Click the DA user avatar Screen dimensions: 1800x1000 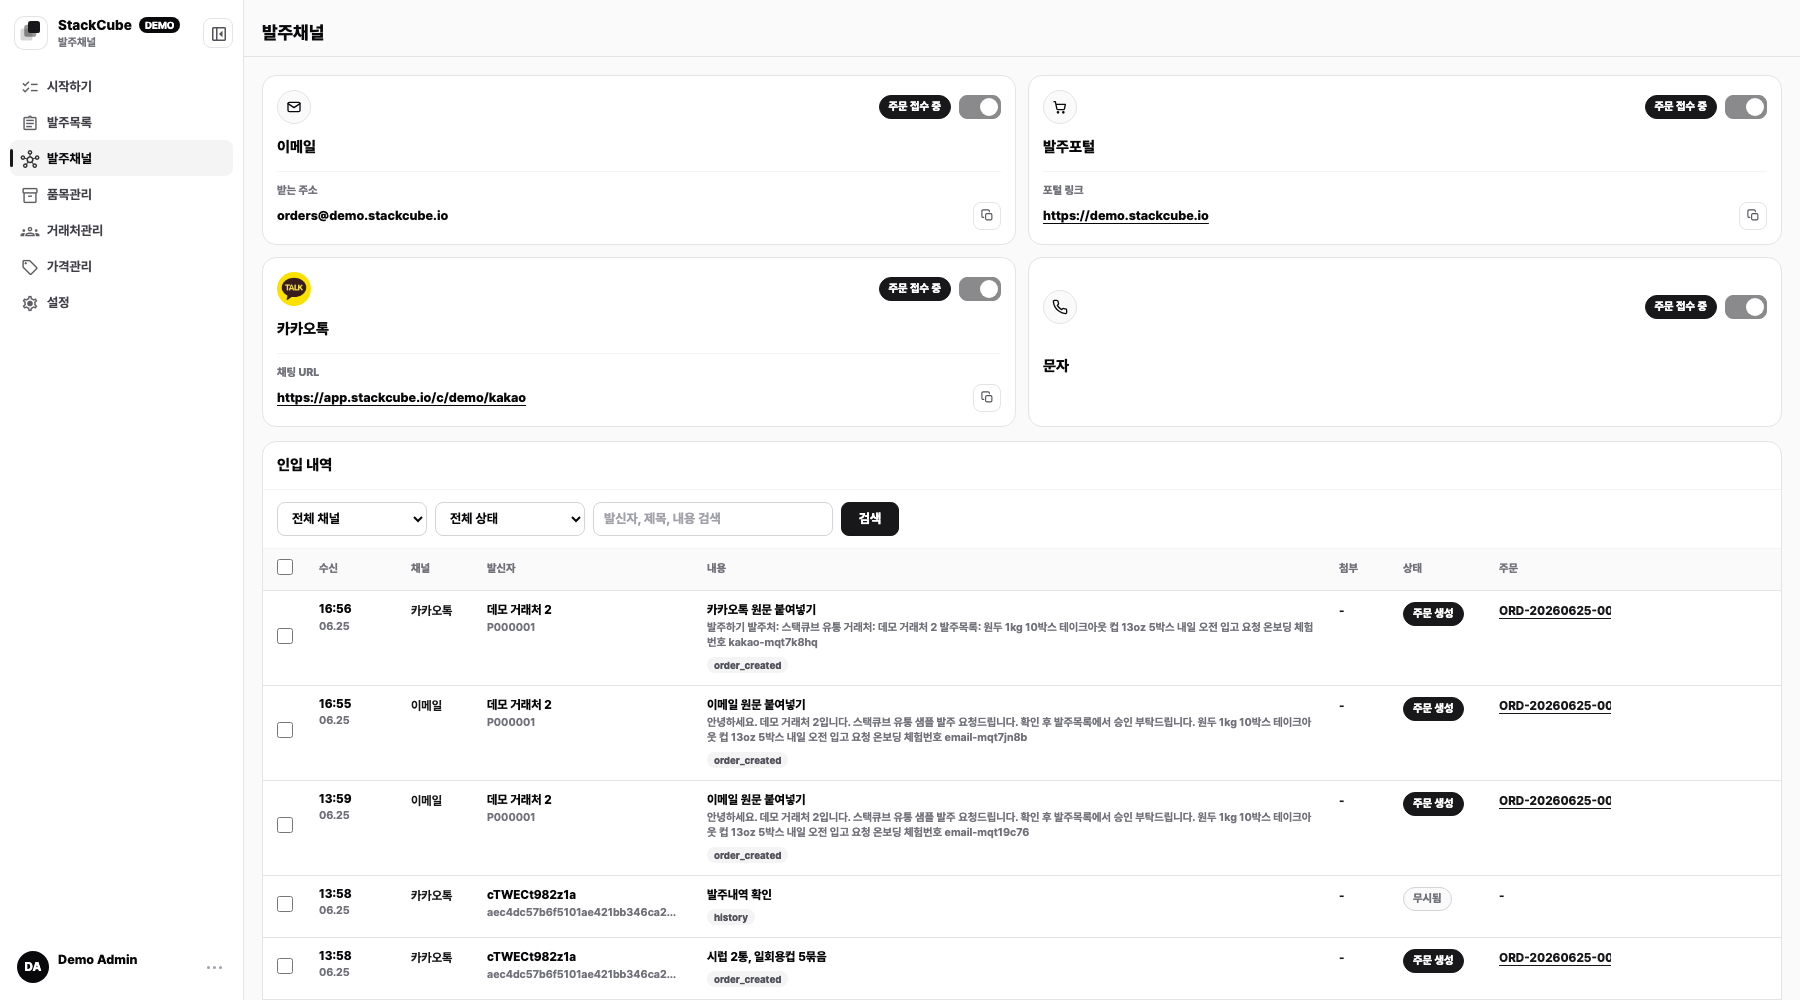click(33, 967)
